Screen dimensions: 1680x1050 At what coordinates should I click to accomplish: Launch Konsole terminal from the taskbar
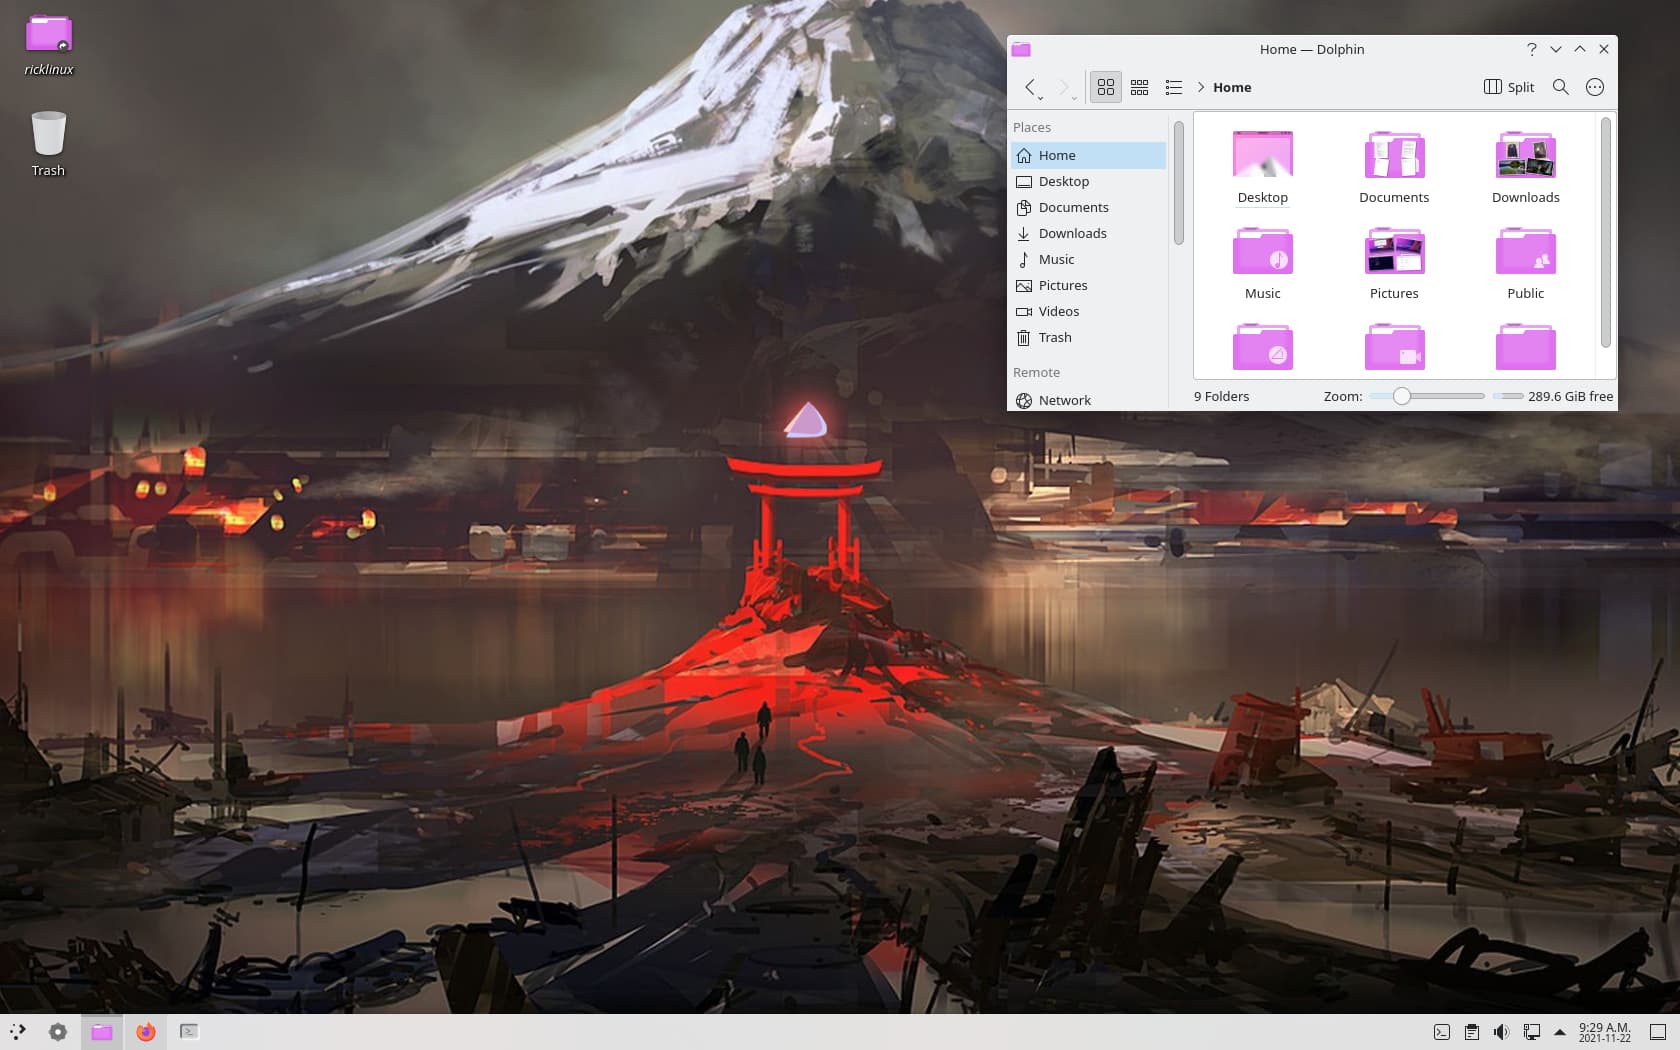pos(189,1032)
